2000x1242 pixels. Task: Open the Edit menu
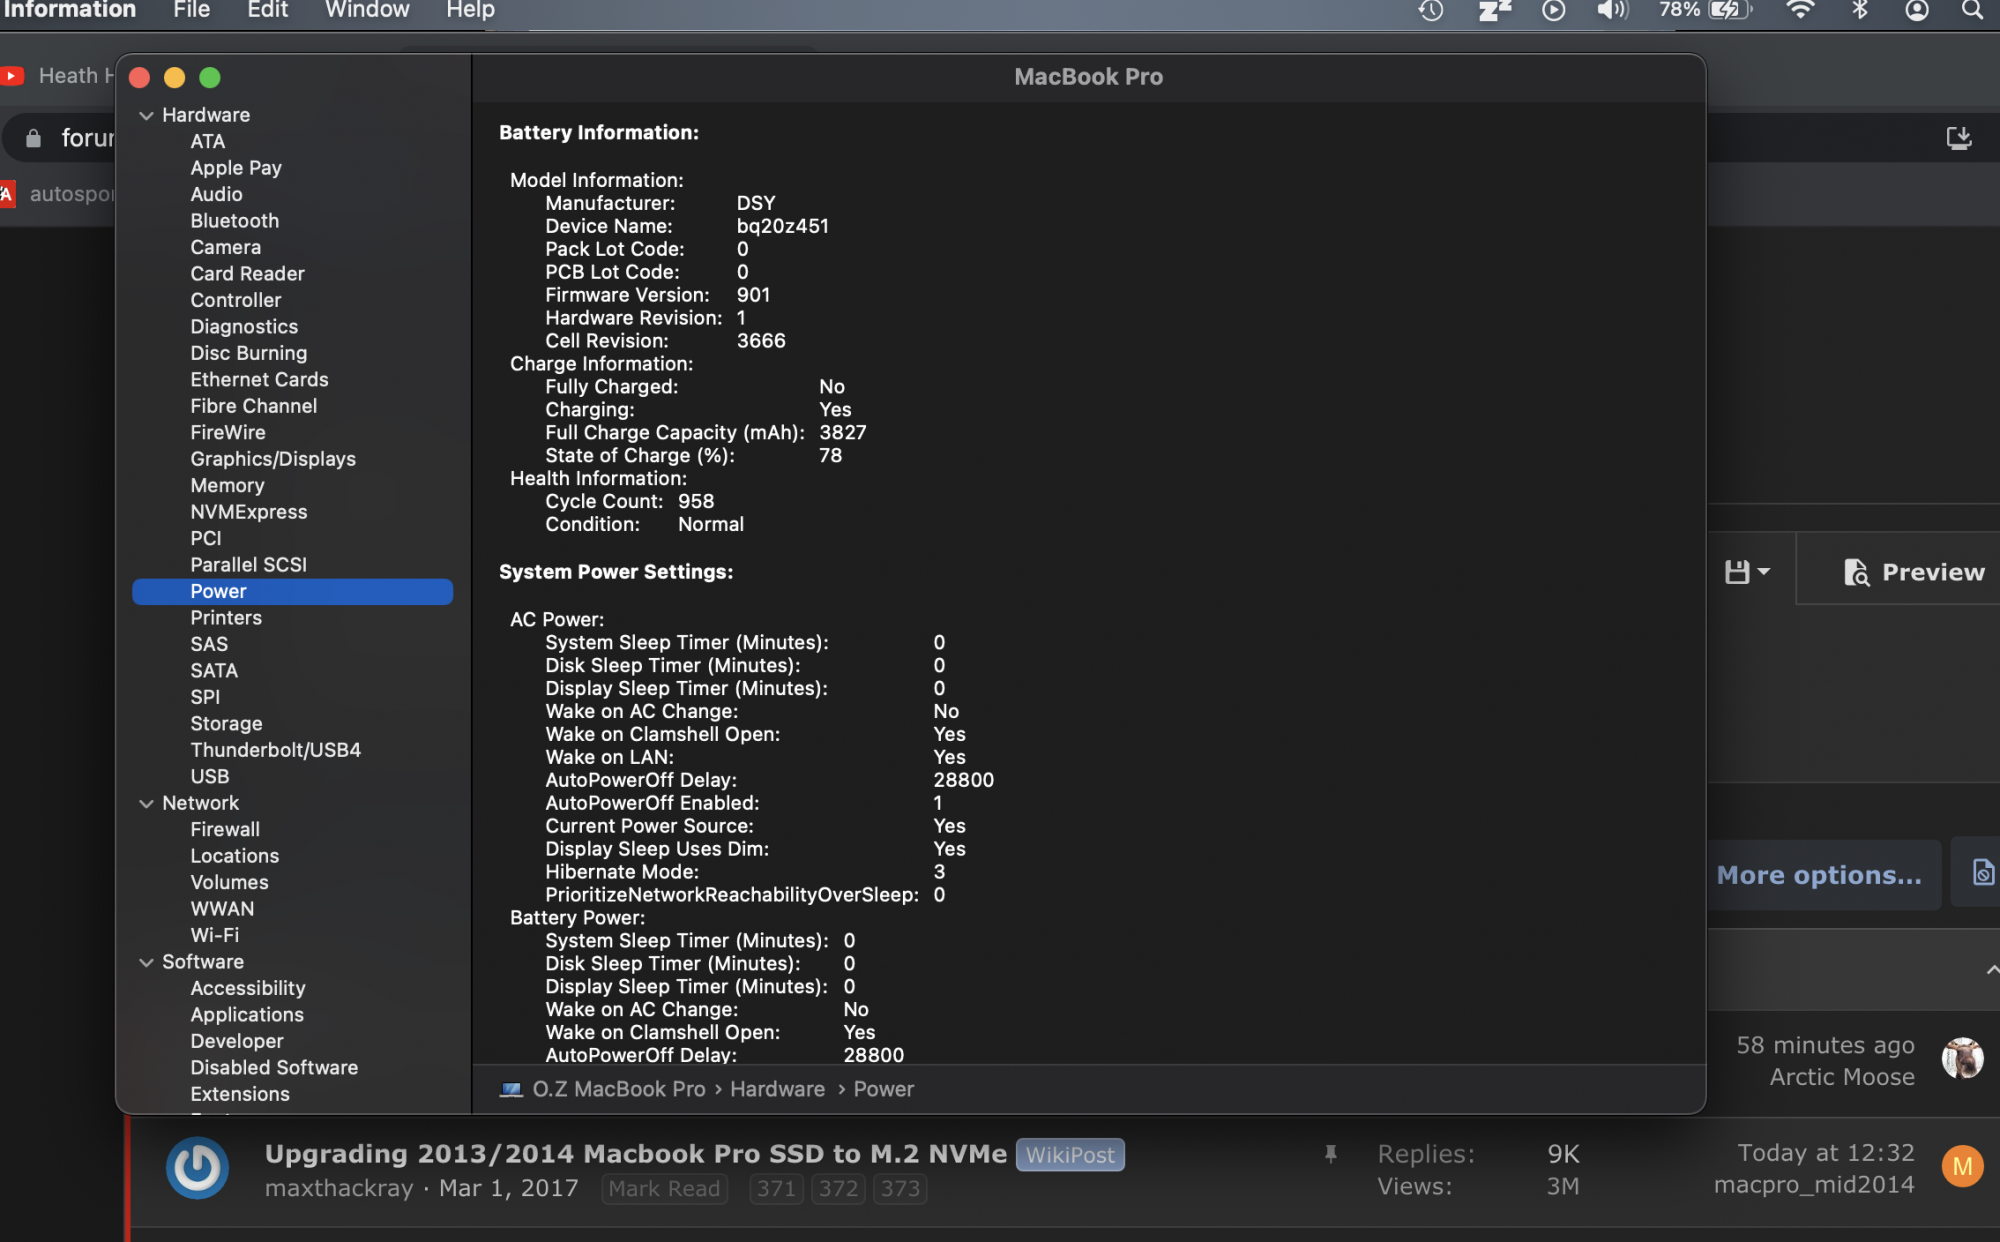(x=268, y=10)
